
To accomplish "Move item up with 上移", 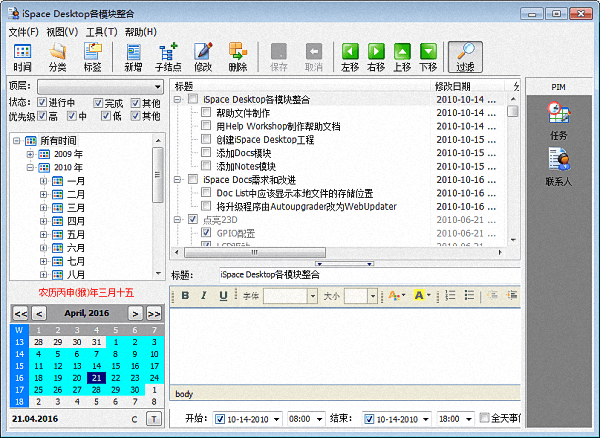I will [402, 57].
